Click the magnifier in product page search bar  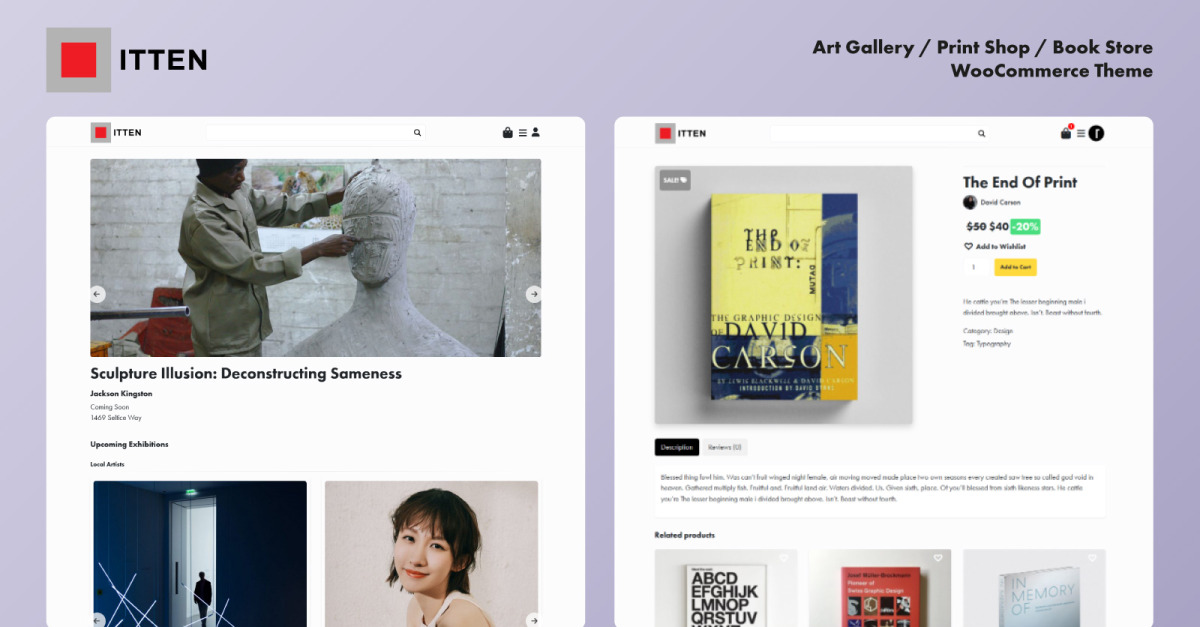[x=981, y=133]
